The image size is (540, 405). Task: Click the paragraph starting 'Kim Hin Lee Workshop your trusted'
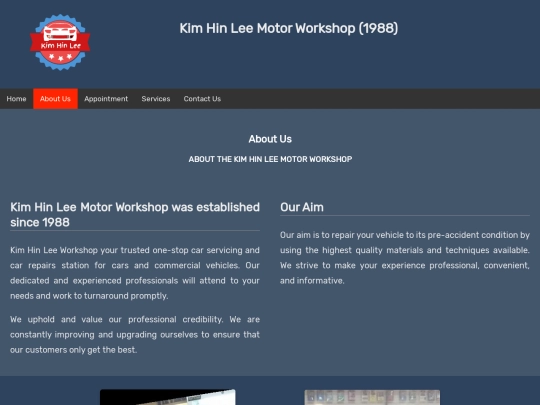[135, 273]
